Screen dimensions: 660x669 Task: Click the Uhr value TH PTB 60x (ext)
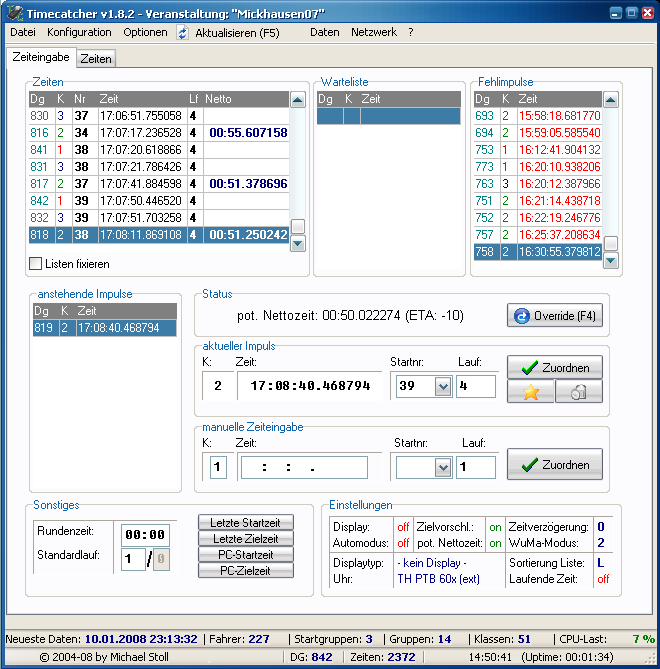coord(439,579)
